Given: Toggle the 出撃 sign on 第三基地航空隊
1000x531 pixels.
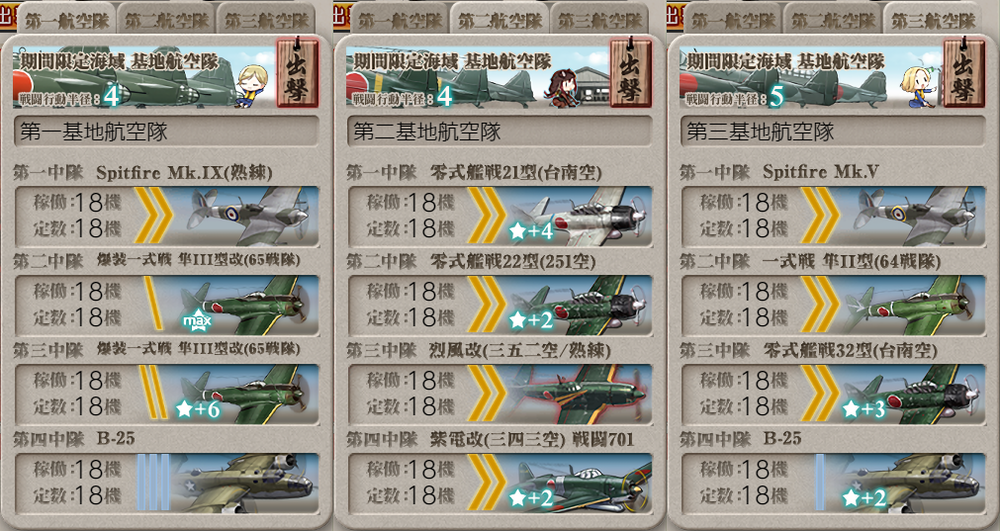Looking at the screenshot, I should click(x=964, y=73).
